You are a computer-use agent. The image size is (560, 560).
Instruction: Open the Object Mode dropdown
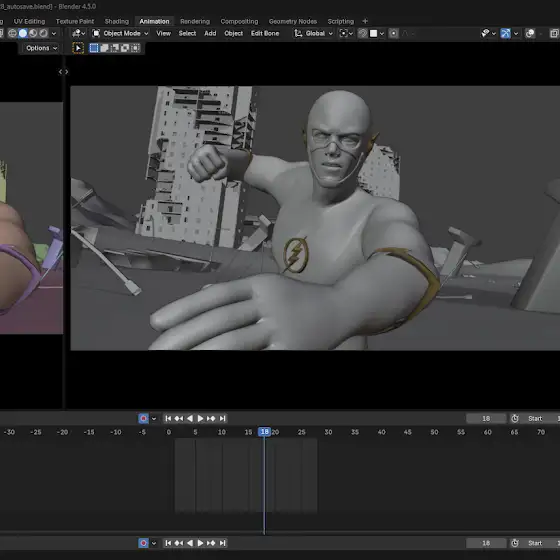point(120,33)
